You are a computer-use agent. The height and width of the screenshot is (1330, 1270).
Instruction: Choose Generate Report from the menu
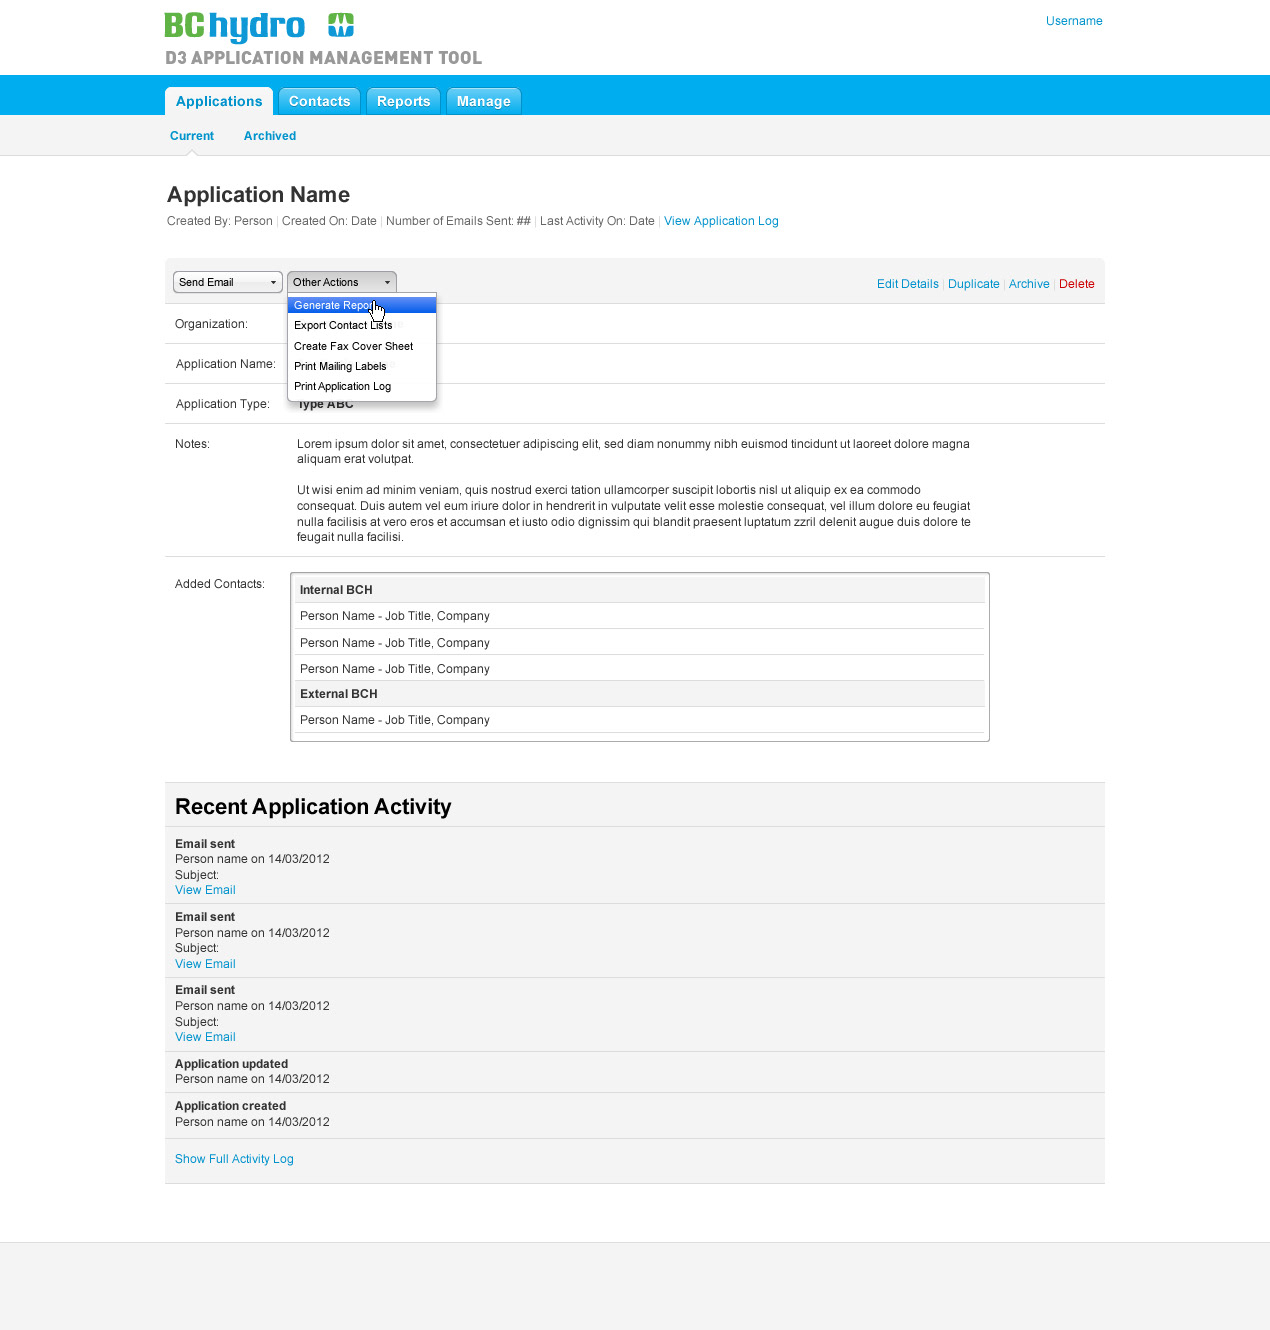(x=362, y=305)
